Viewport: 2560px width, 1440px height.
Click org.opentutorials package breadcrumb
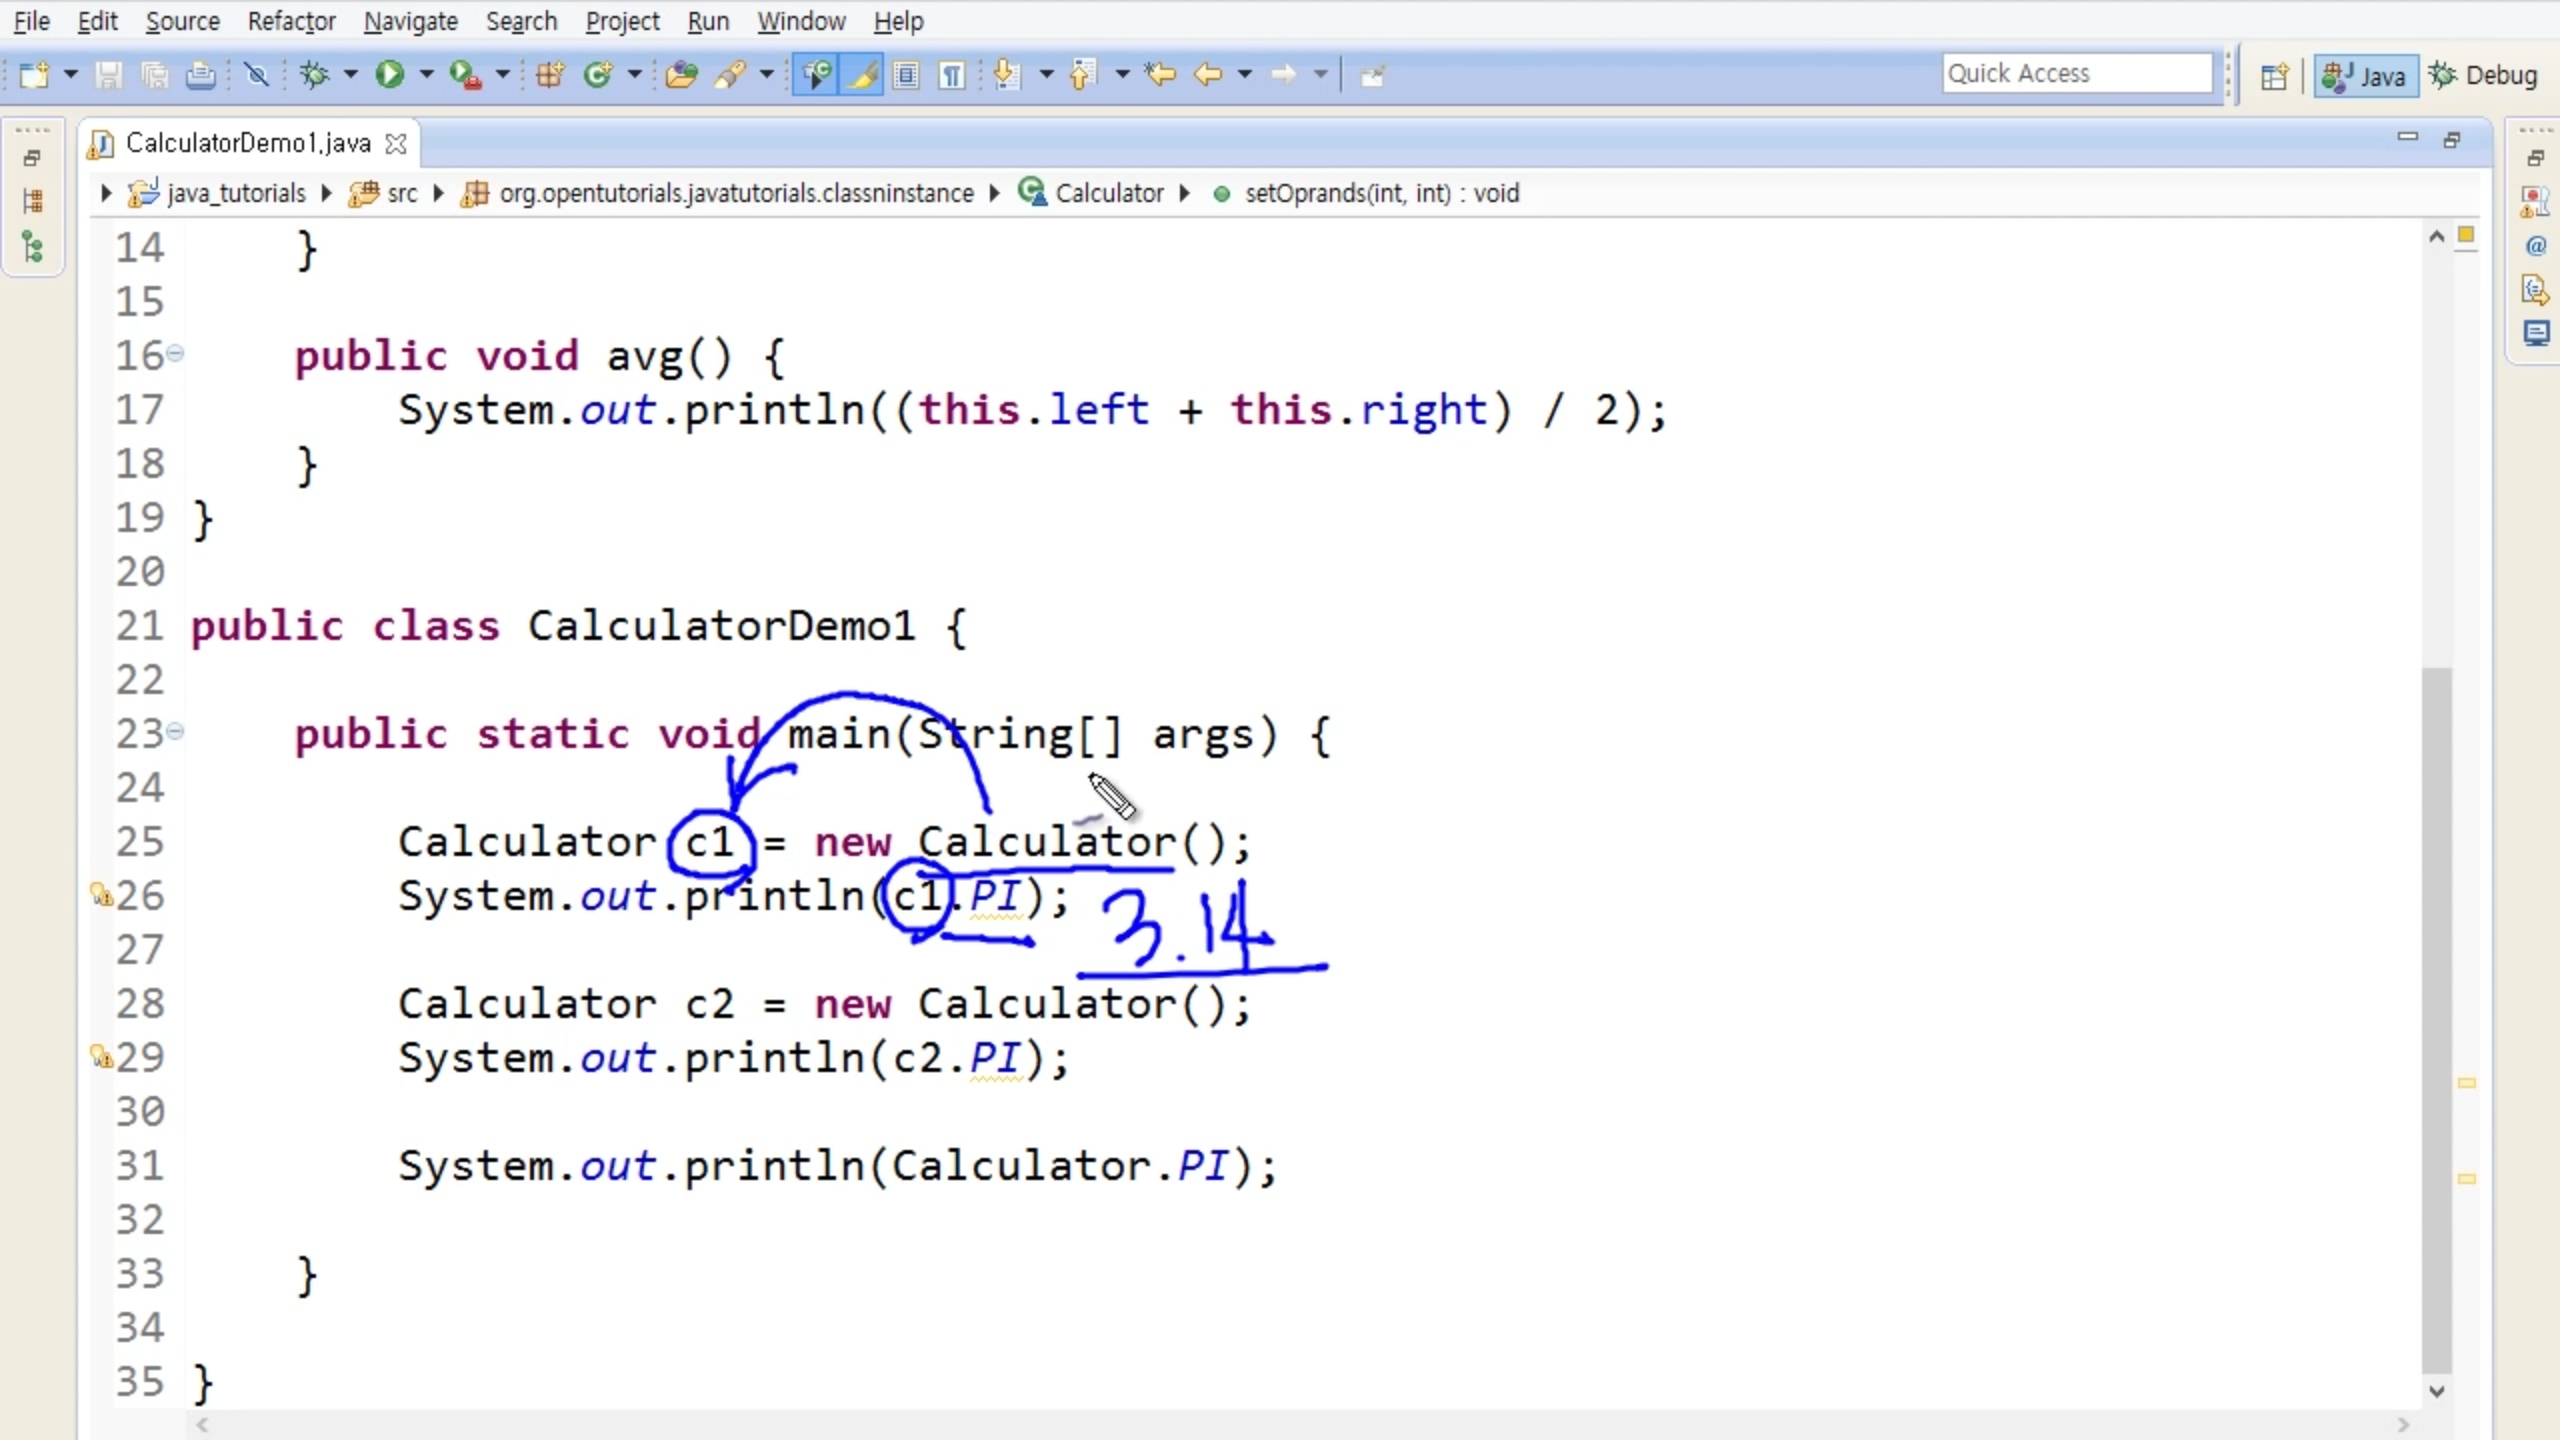click(717, 193)
